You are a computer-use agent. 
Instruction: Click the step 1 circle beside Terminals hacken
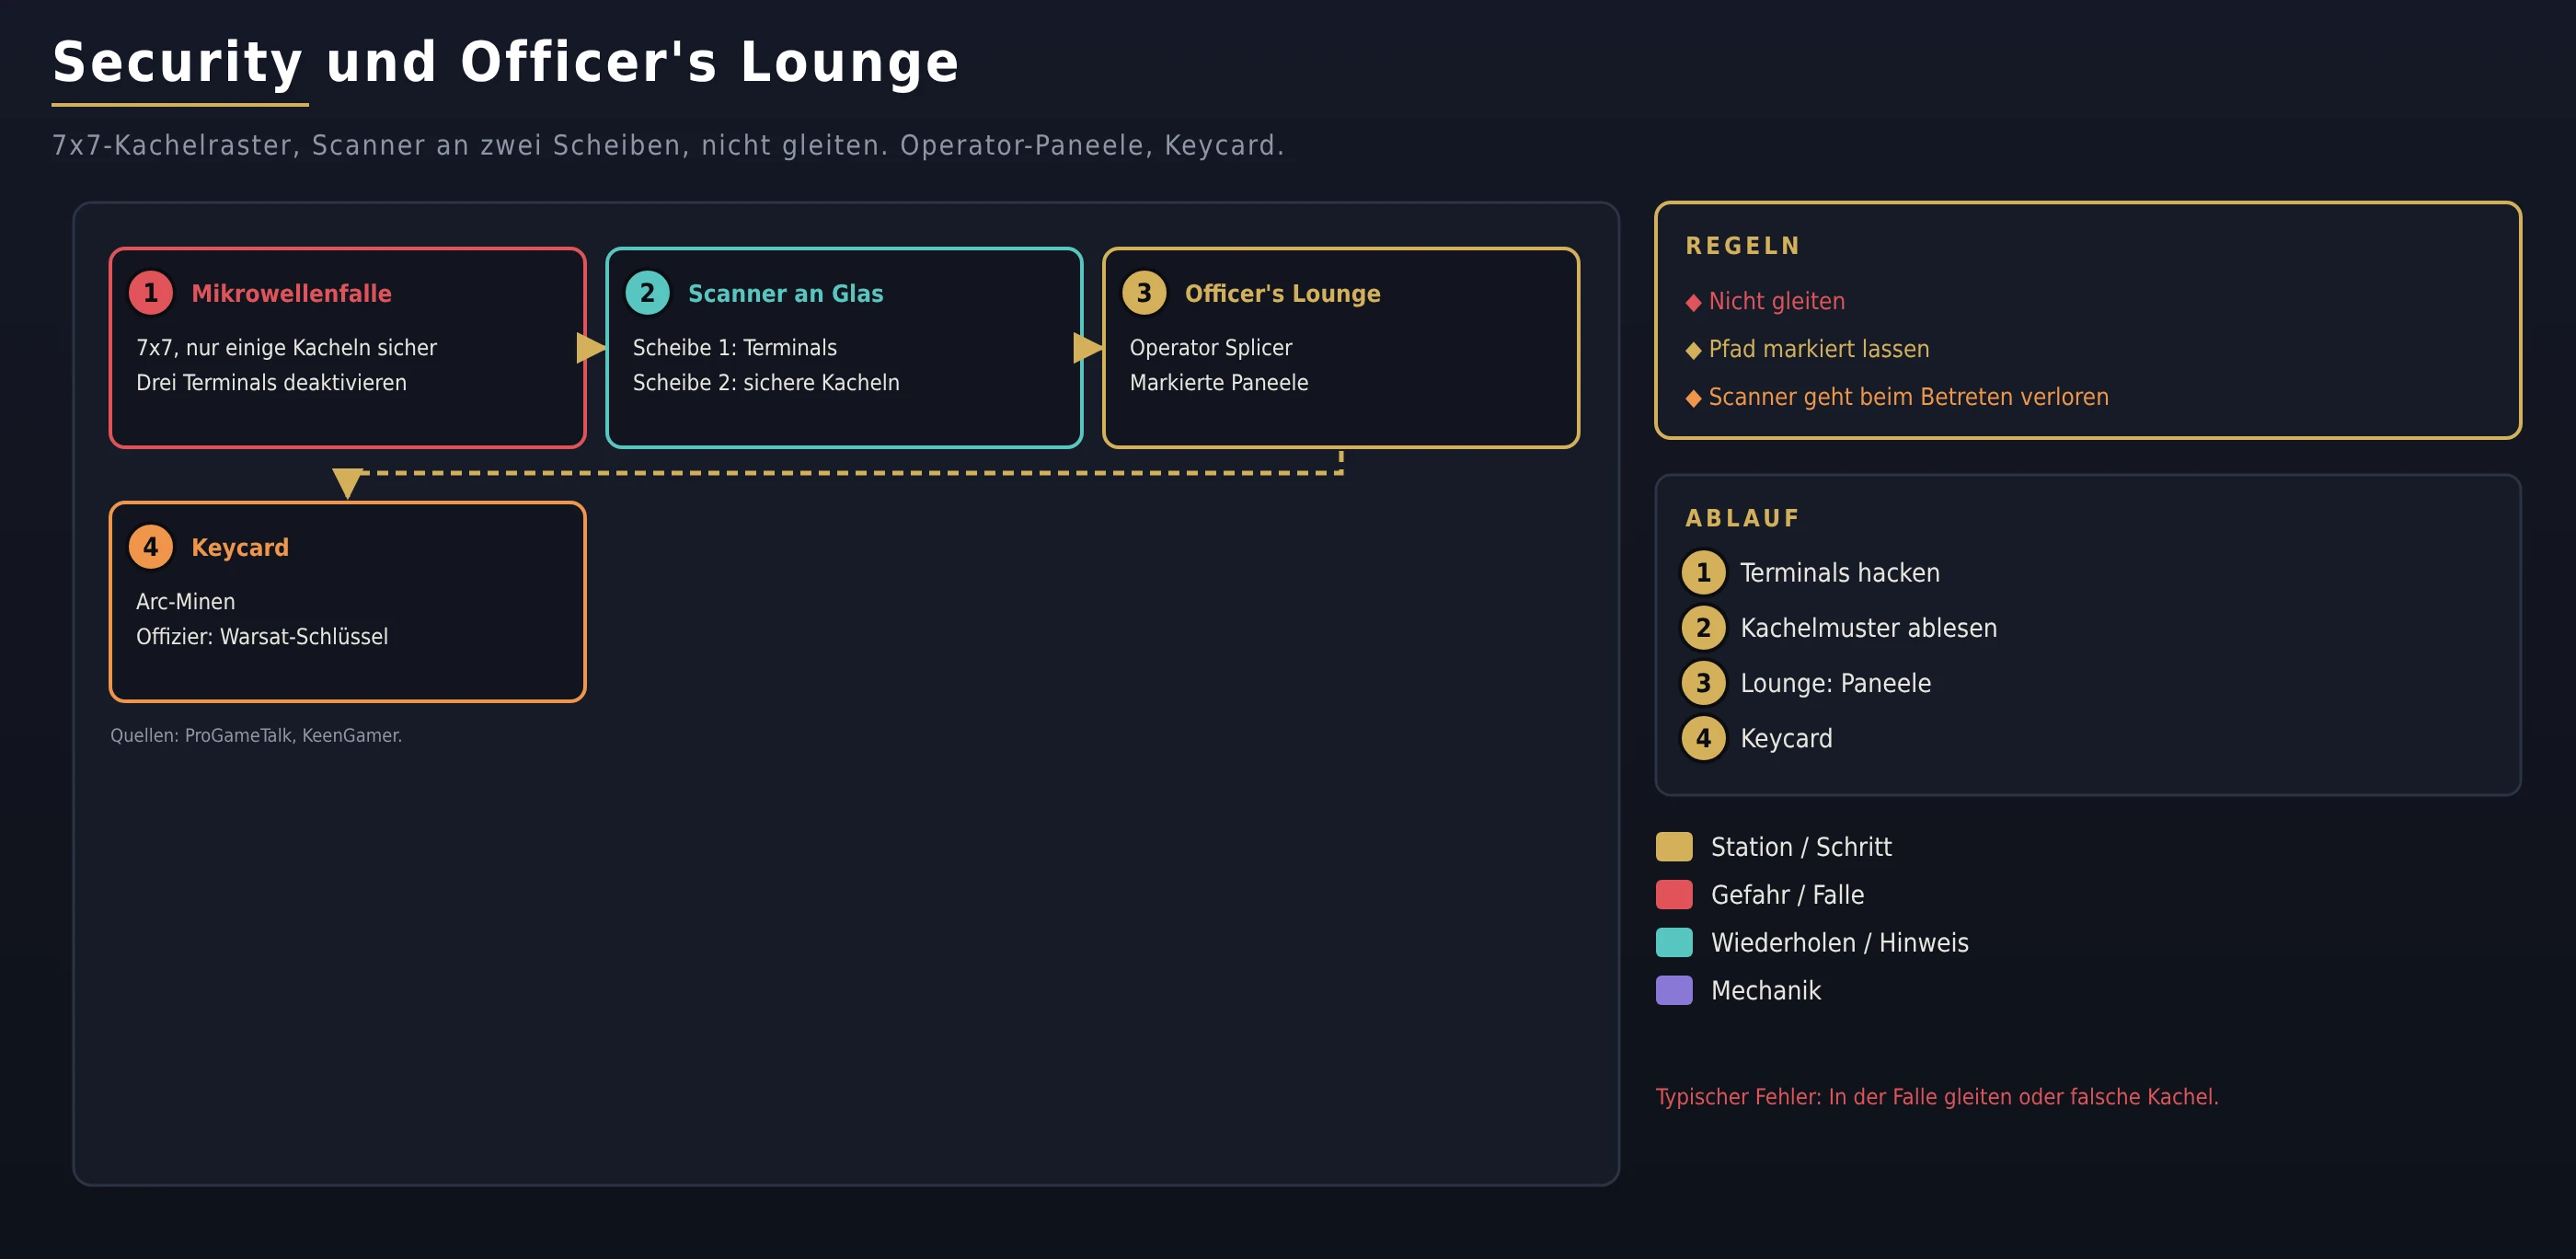1703,573
